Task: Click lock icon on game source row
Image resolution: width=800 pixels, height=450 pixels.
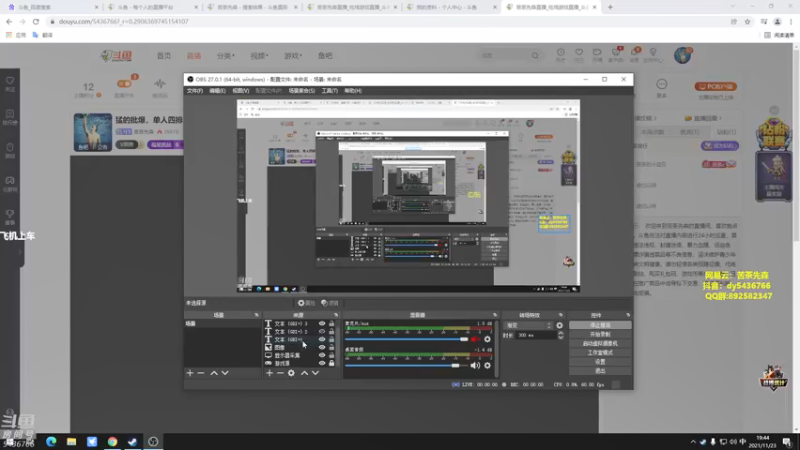Action: tap(332, 363)
